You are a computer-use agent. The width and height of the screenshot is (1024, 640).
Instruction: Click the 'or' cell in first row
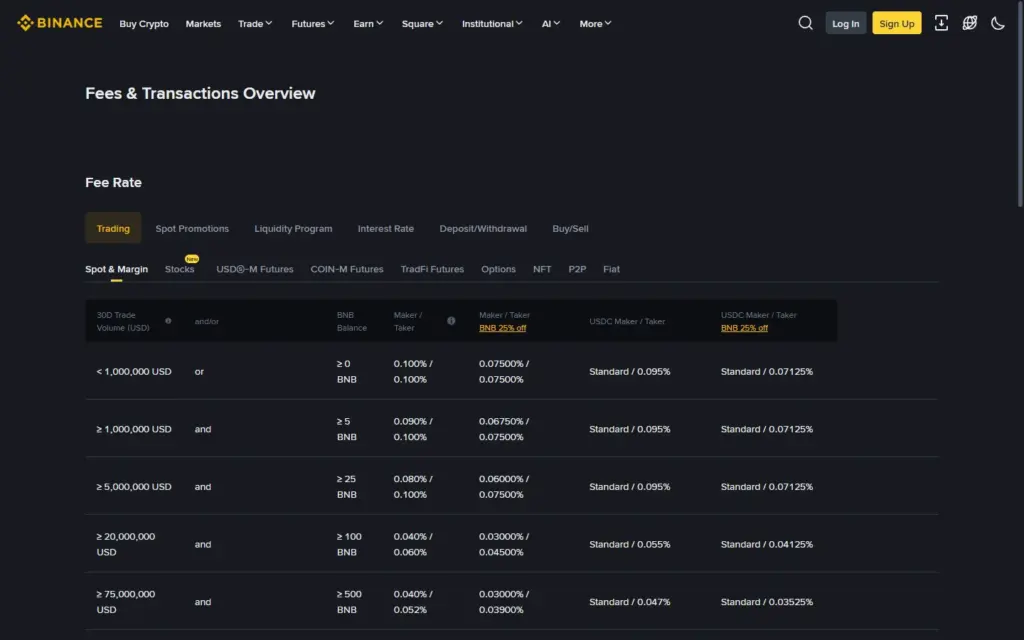tap(199, 372)
